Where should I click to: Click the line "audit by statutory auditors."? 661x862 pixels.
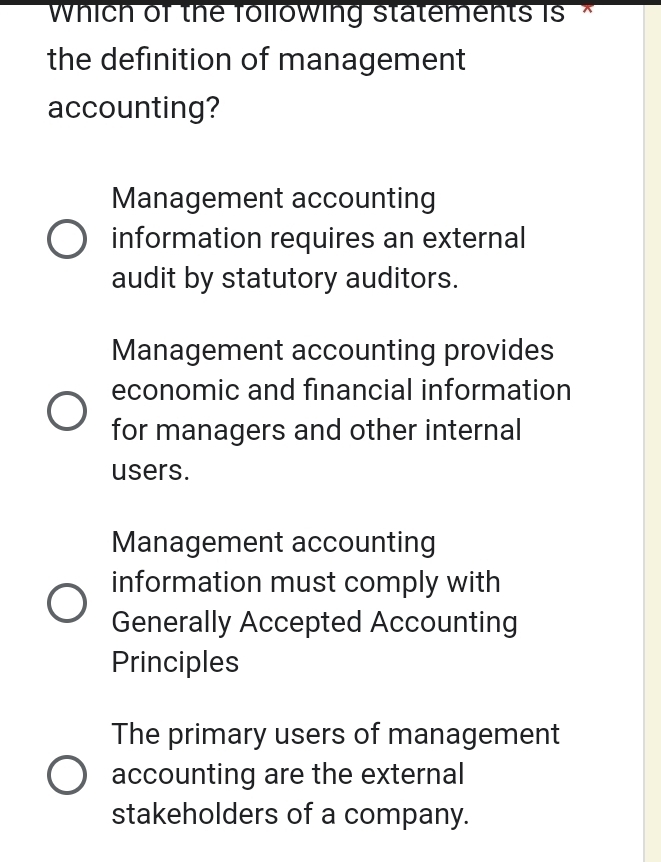click(x=285, y=279)
